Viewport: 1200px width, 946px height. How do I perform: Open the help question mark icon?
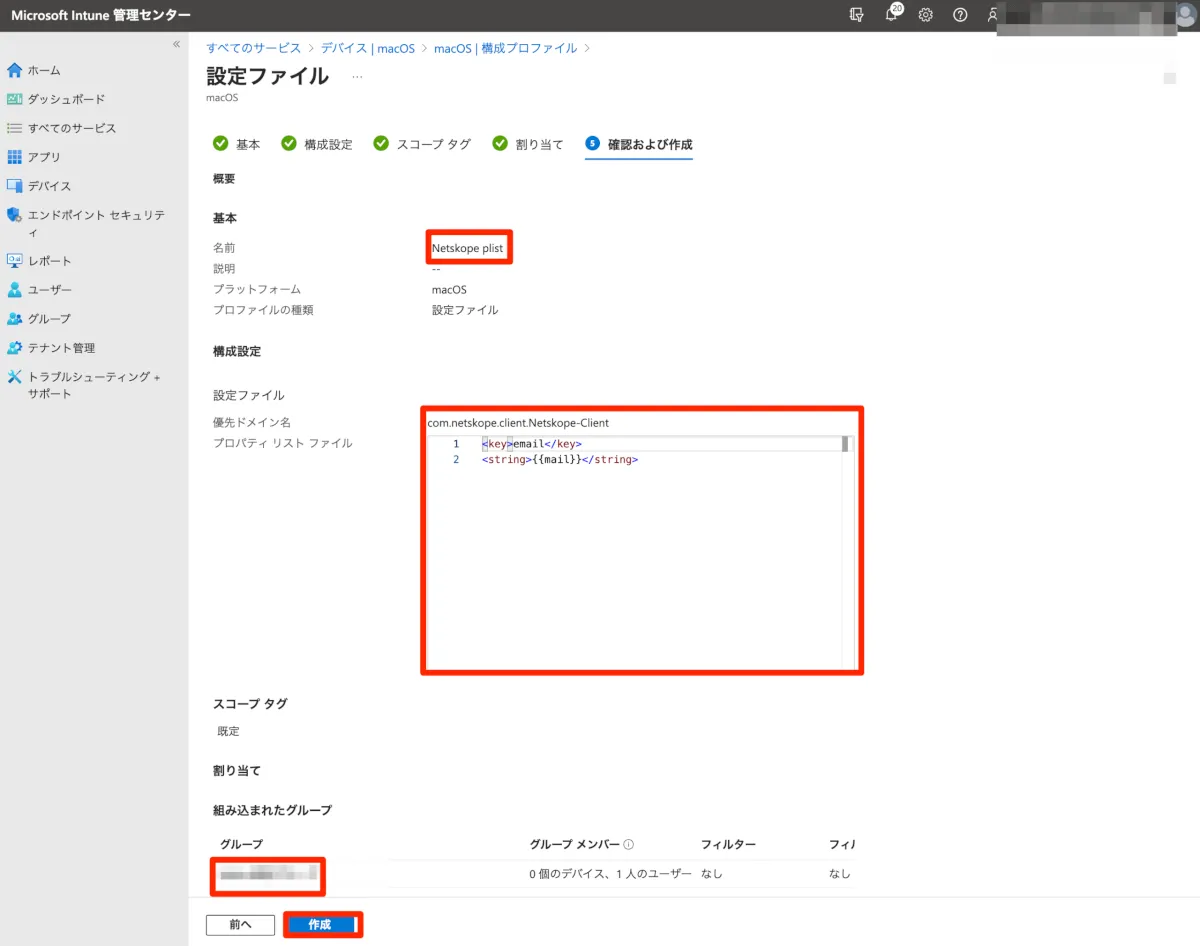(x=960, y=15)
